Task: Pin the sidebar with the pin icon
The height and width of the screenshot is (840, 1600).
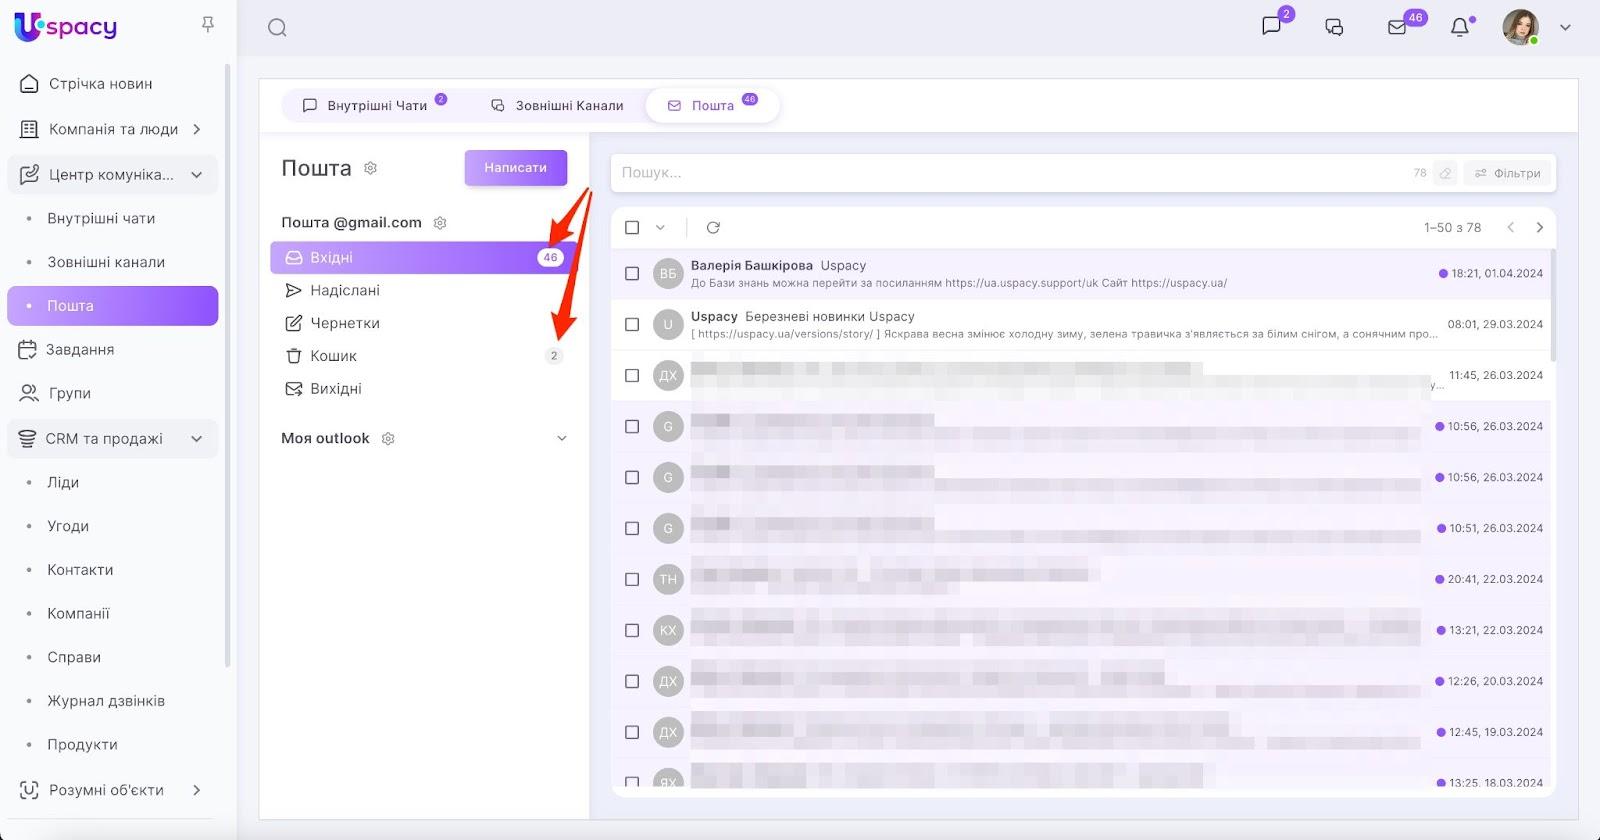Action: pos(208,24)
